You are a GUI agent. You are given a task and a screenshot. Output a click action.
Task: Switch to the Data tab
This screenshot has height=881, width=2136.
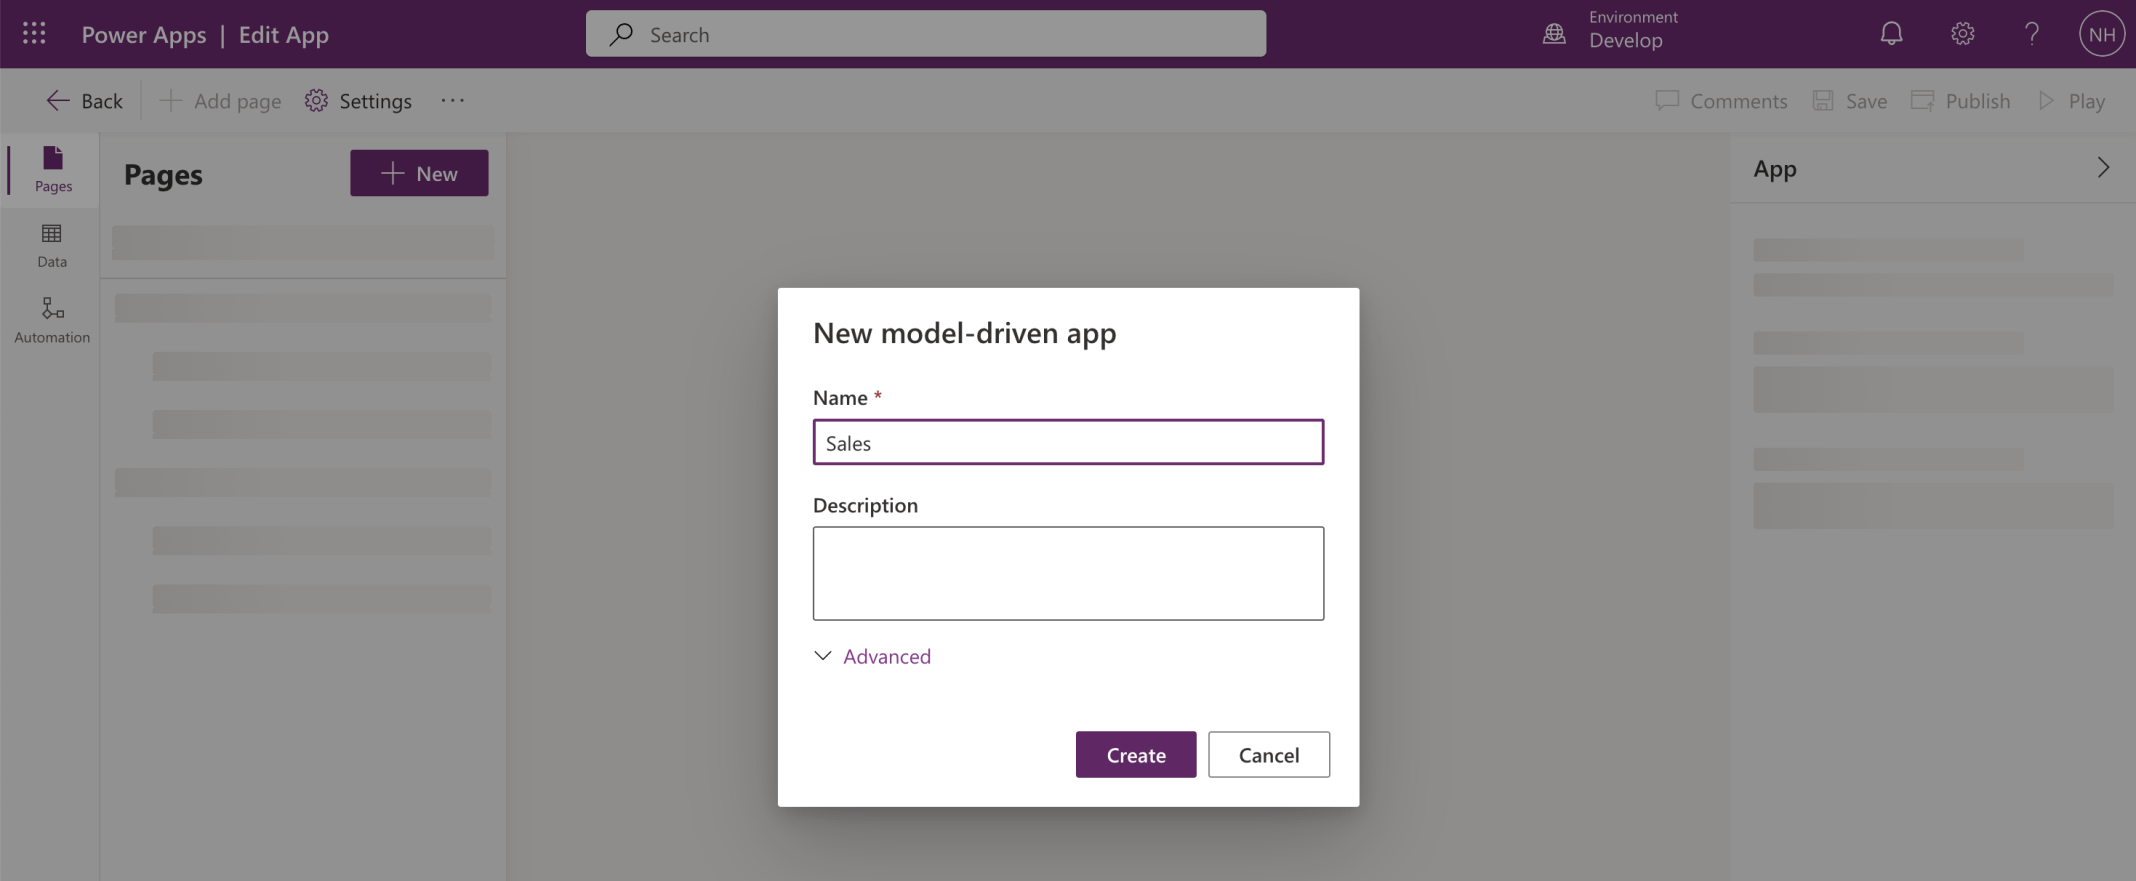52,245
